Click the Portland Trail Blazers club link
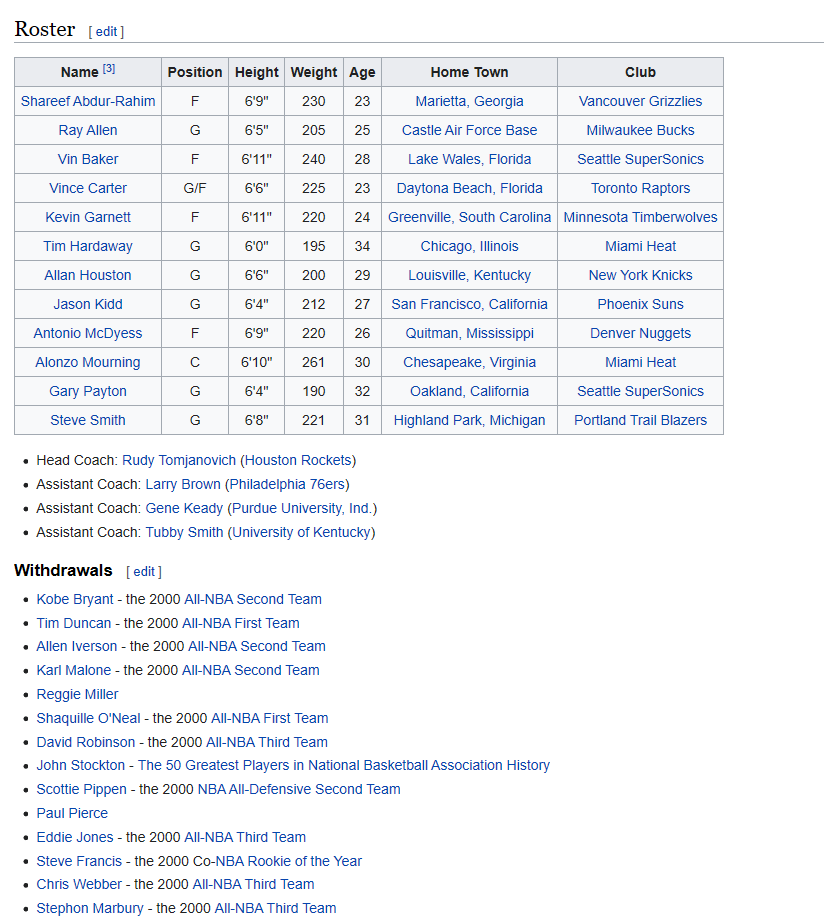This screenshot has width=824, height=919. click(x=640, y=420)
